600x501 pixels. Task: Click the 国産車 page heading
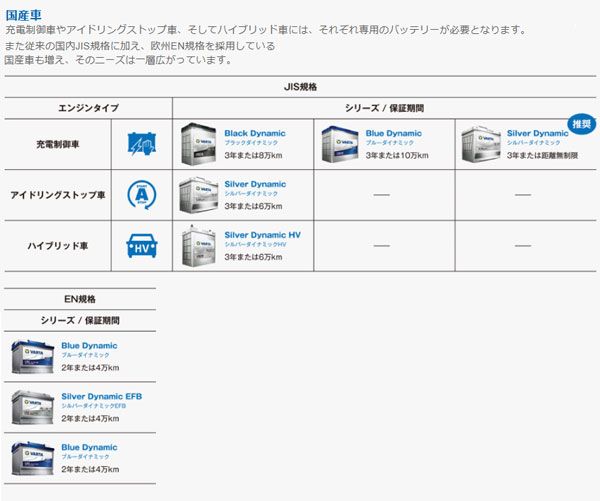tap(23, 15)
